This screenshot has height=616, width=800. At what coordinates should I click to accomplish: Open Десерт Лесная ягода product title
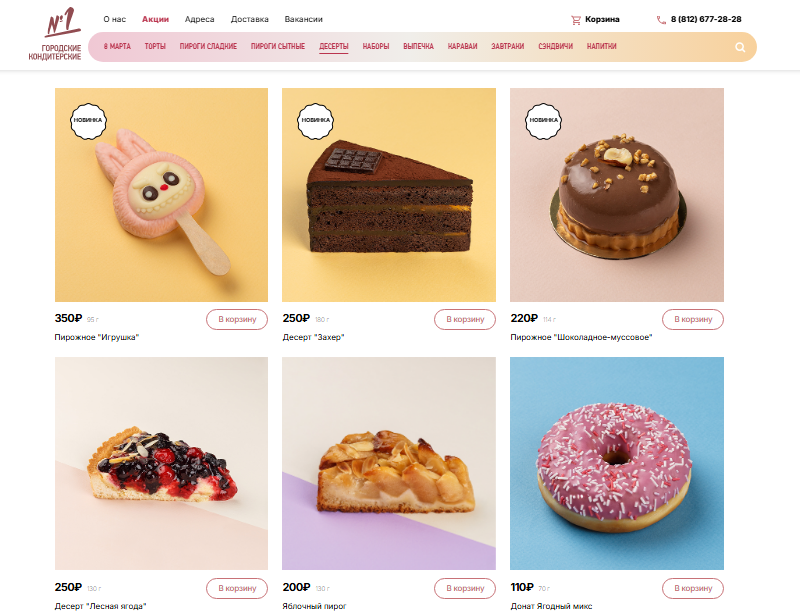click(x=101, y=606)
